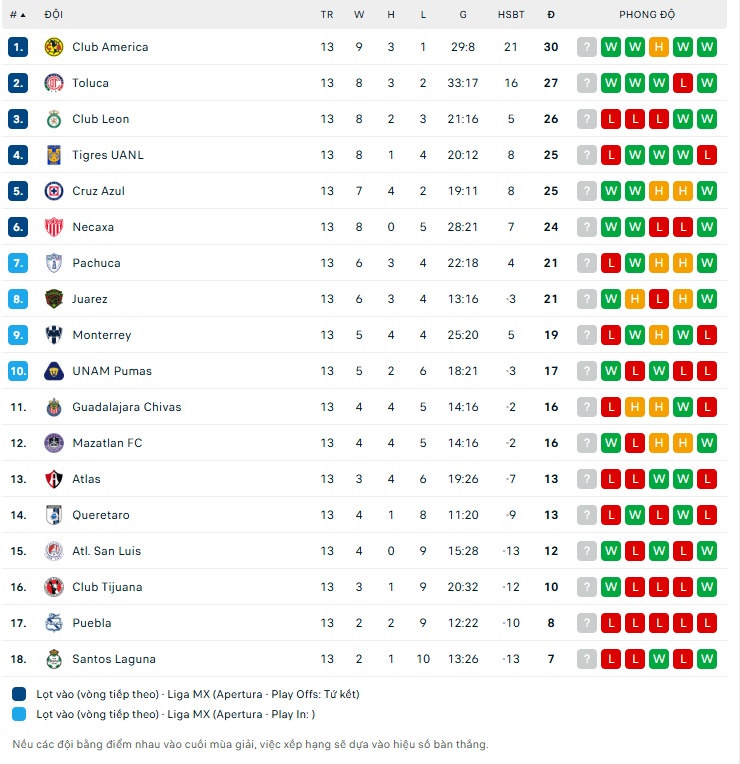This screenshot has width=740, height=764.
Task: Click Club America's orange H form badge
Action: click(659, 47)
